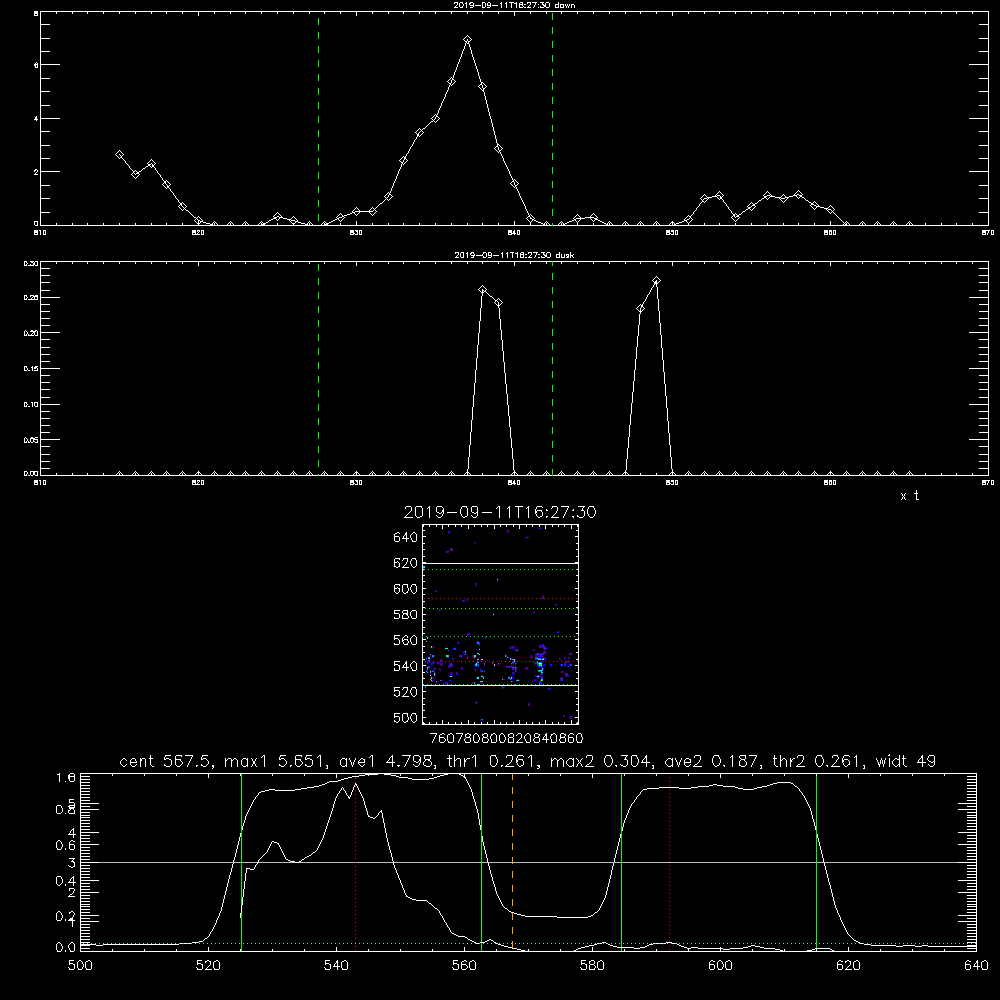Click the "640" x-axis label of bottom plot
The width and height of the screenshot is (1000, 1000).
(x=976, y=966)
